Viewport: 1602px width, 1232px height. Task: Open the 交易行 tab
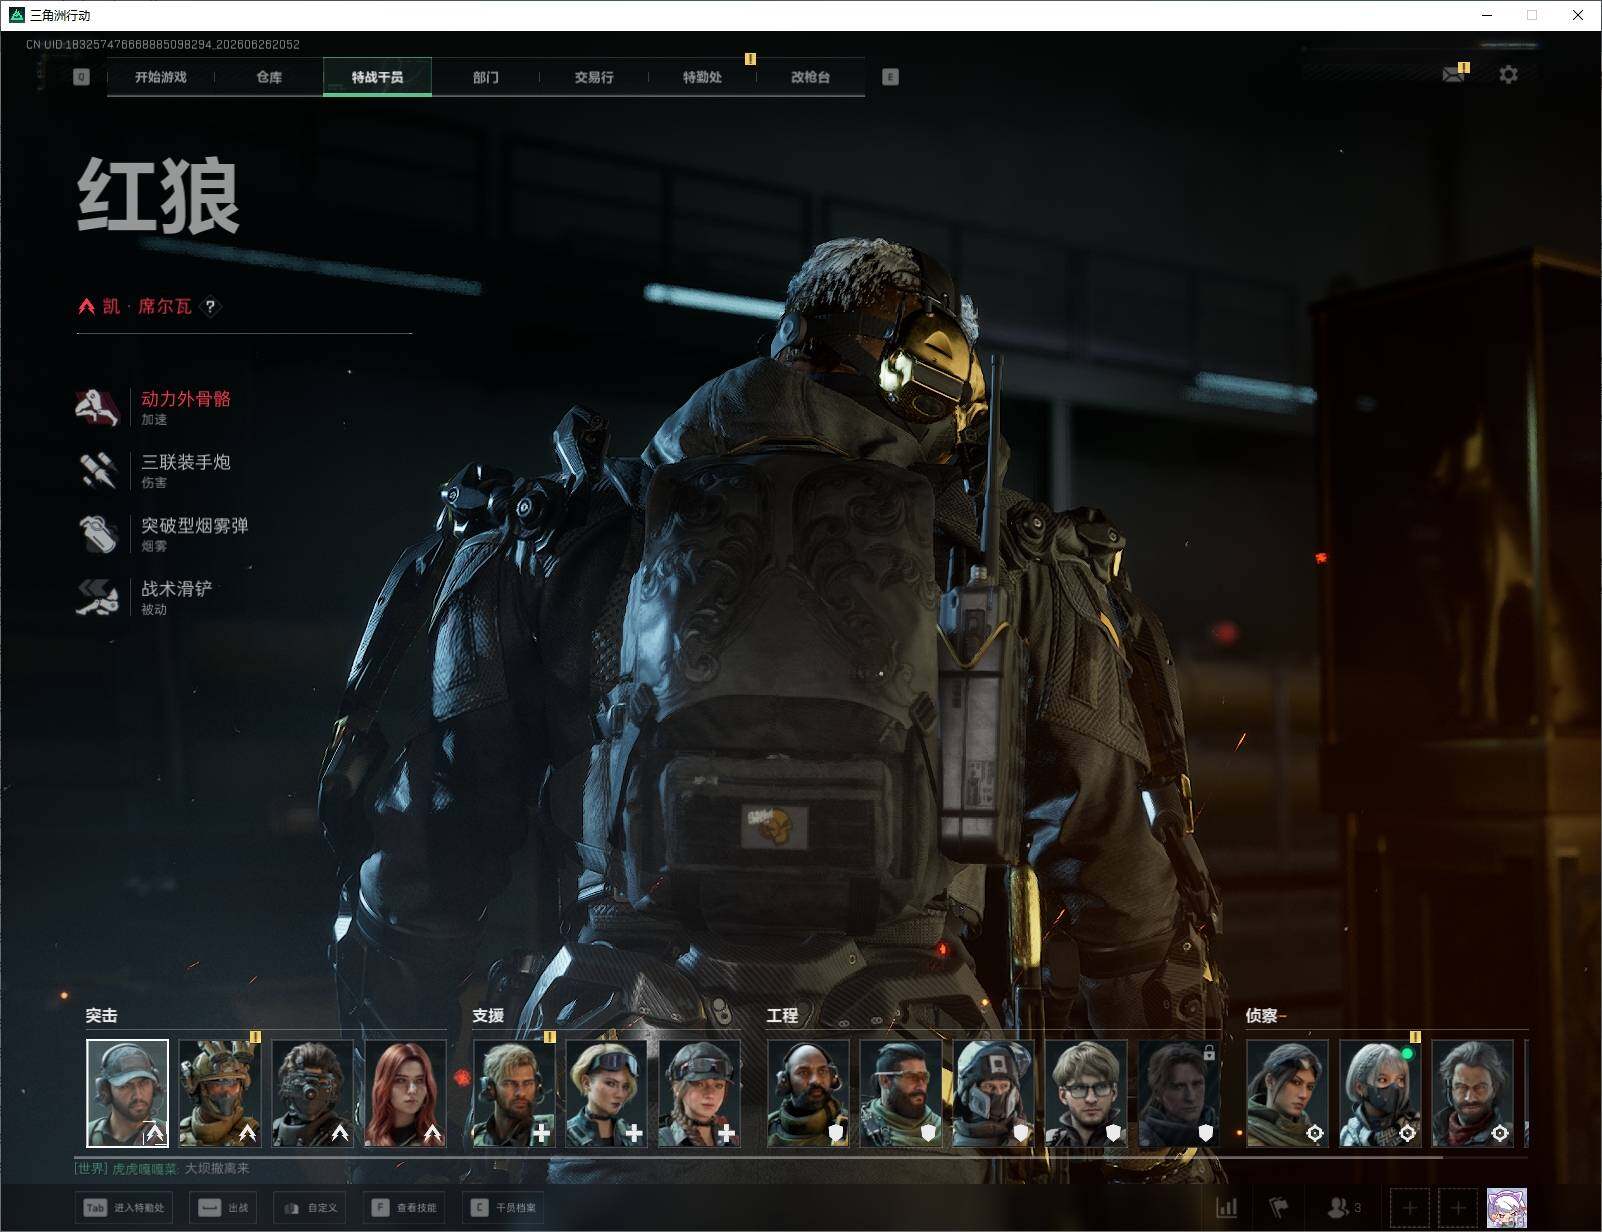coord(594,77)
